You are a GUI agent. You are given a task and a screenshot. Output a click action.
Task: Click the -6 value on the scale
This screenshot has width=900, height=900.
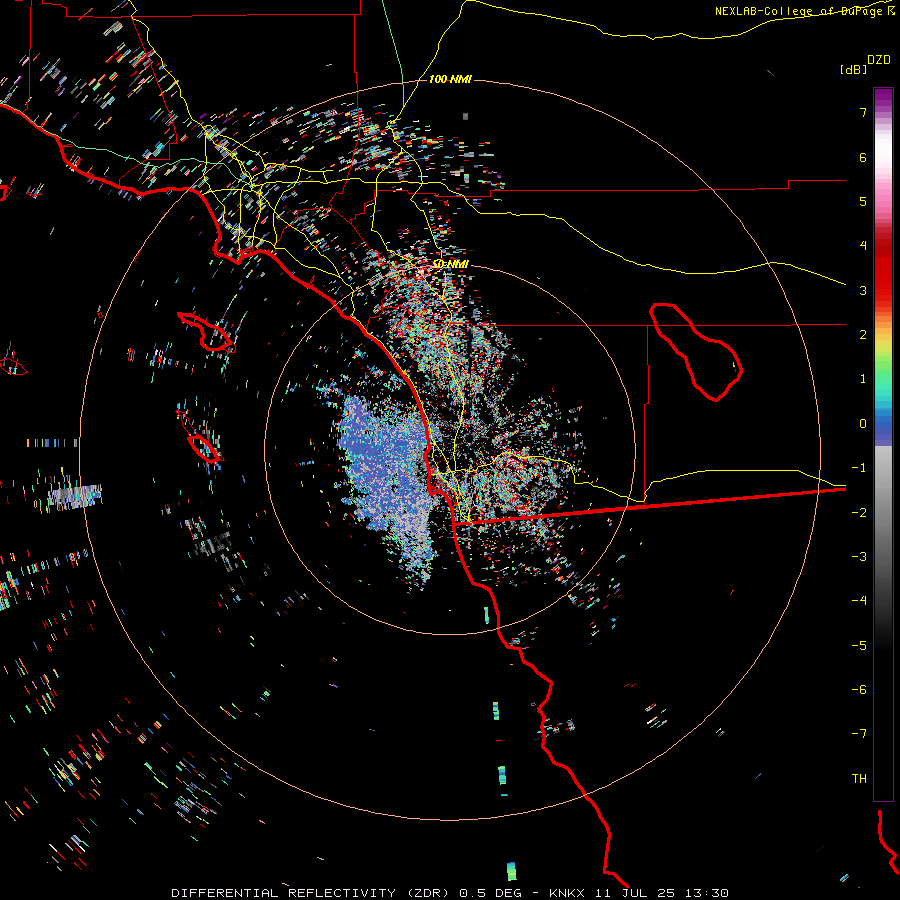(859, 690)
